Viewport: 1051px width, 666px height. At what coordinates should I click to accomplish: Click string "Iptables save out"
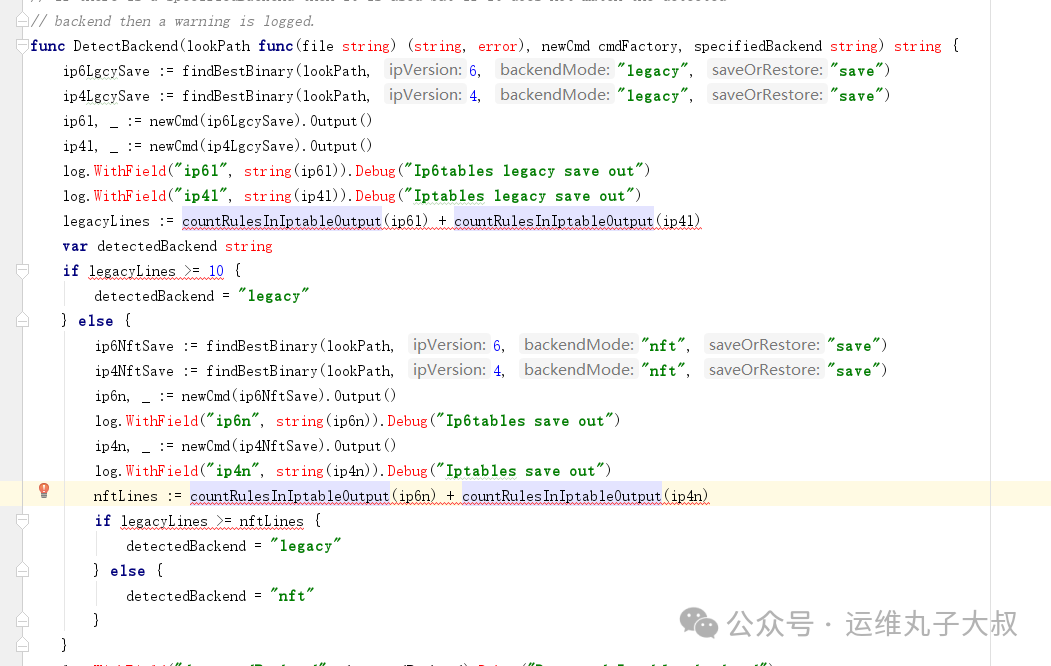tap(520, 471)
